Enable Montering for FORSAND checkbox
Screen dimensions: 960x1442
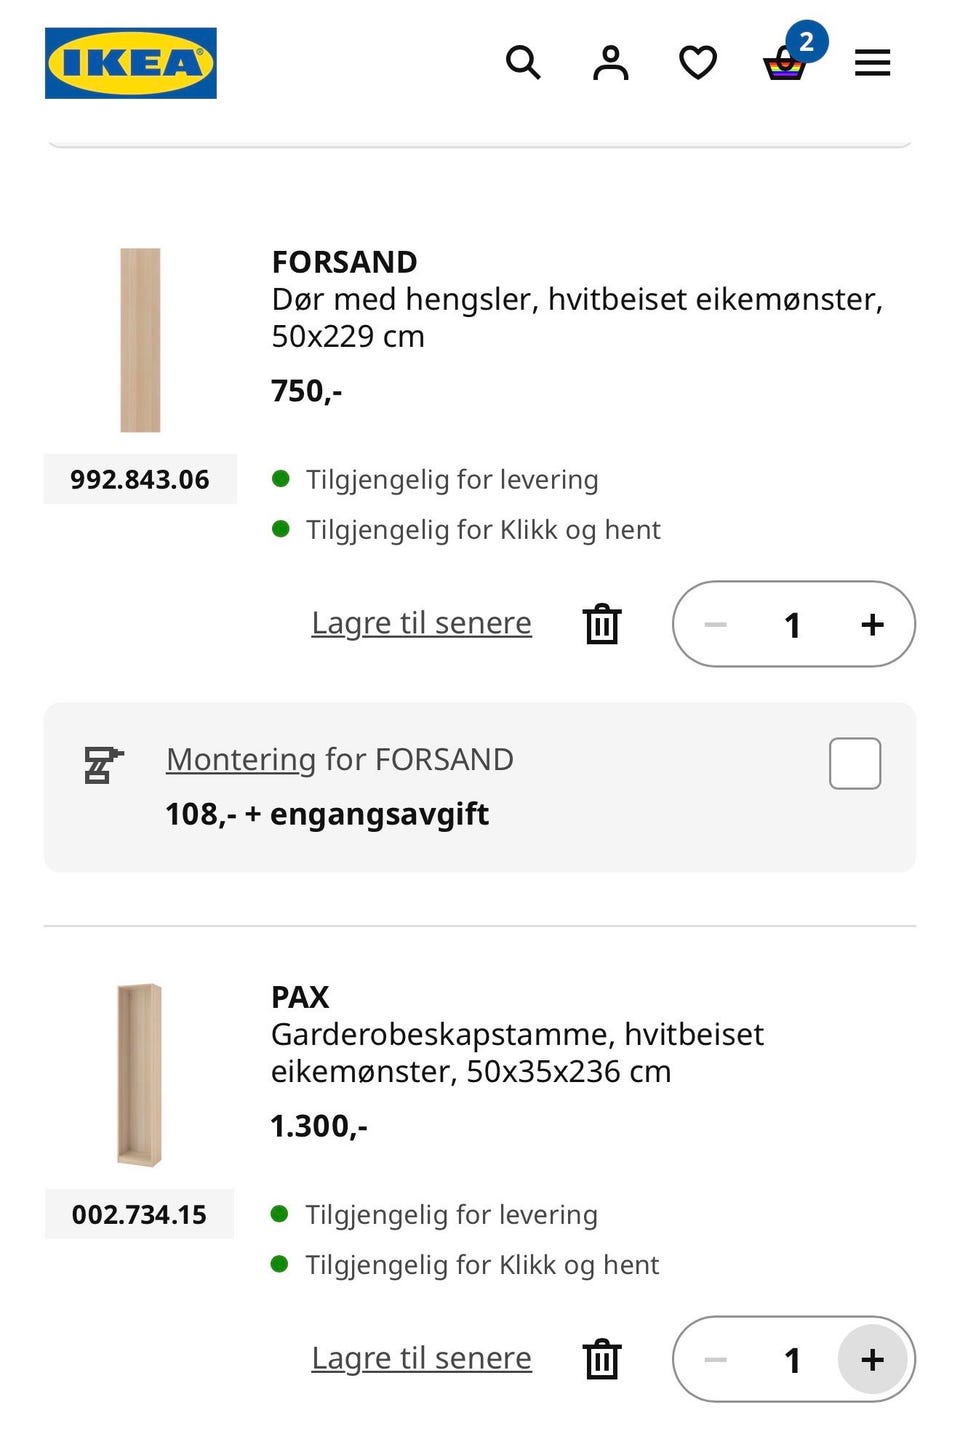pyautogui.click(x=855, y=763)
